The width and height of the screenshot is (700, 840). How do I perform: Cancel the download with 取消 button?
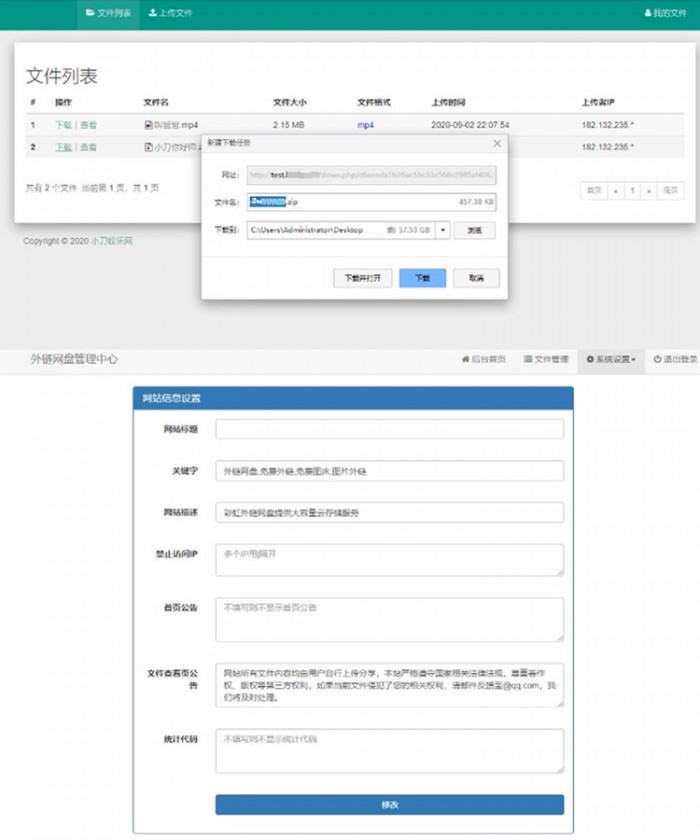click(476, 278)
